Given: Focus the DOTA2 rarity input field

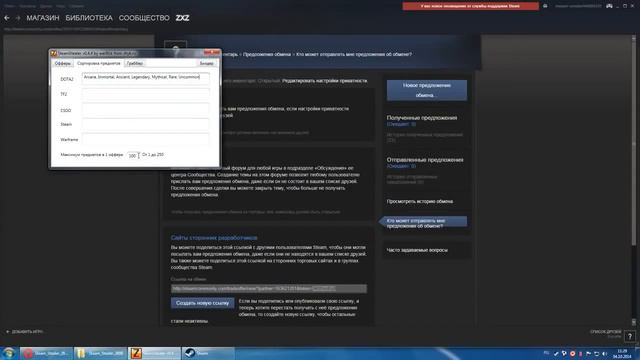Looking at the screenshot, I should pyautogui.click(x=146, y=78).
